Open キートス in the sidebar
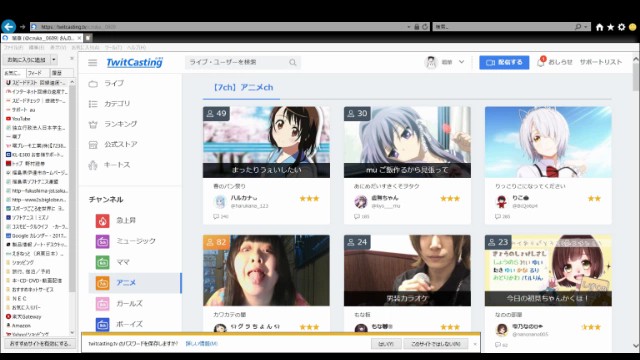 point(117,165)
